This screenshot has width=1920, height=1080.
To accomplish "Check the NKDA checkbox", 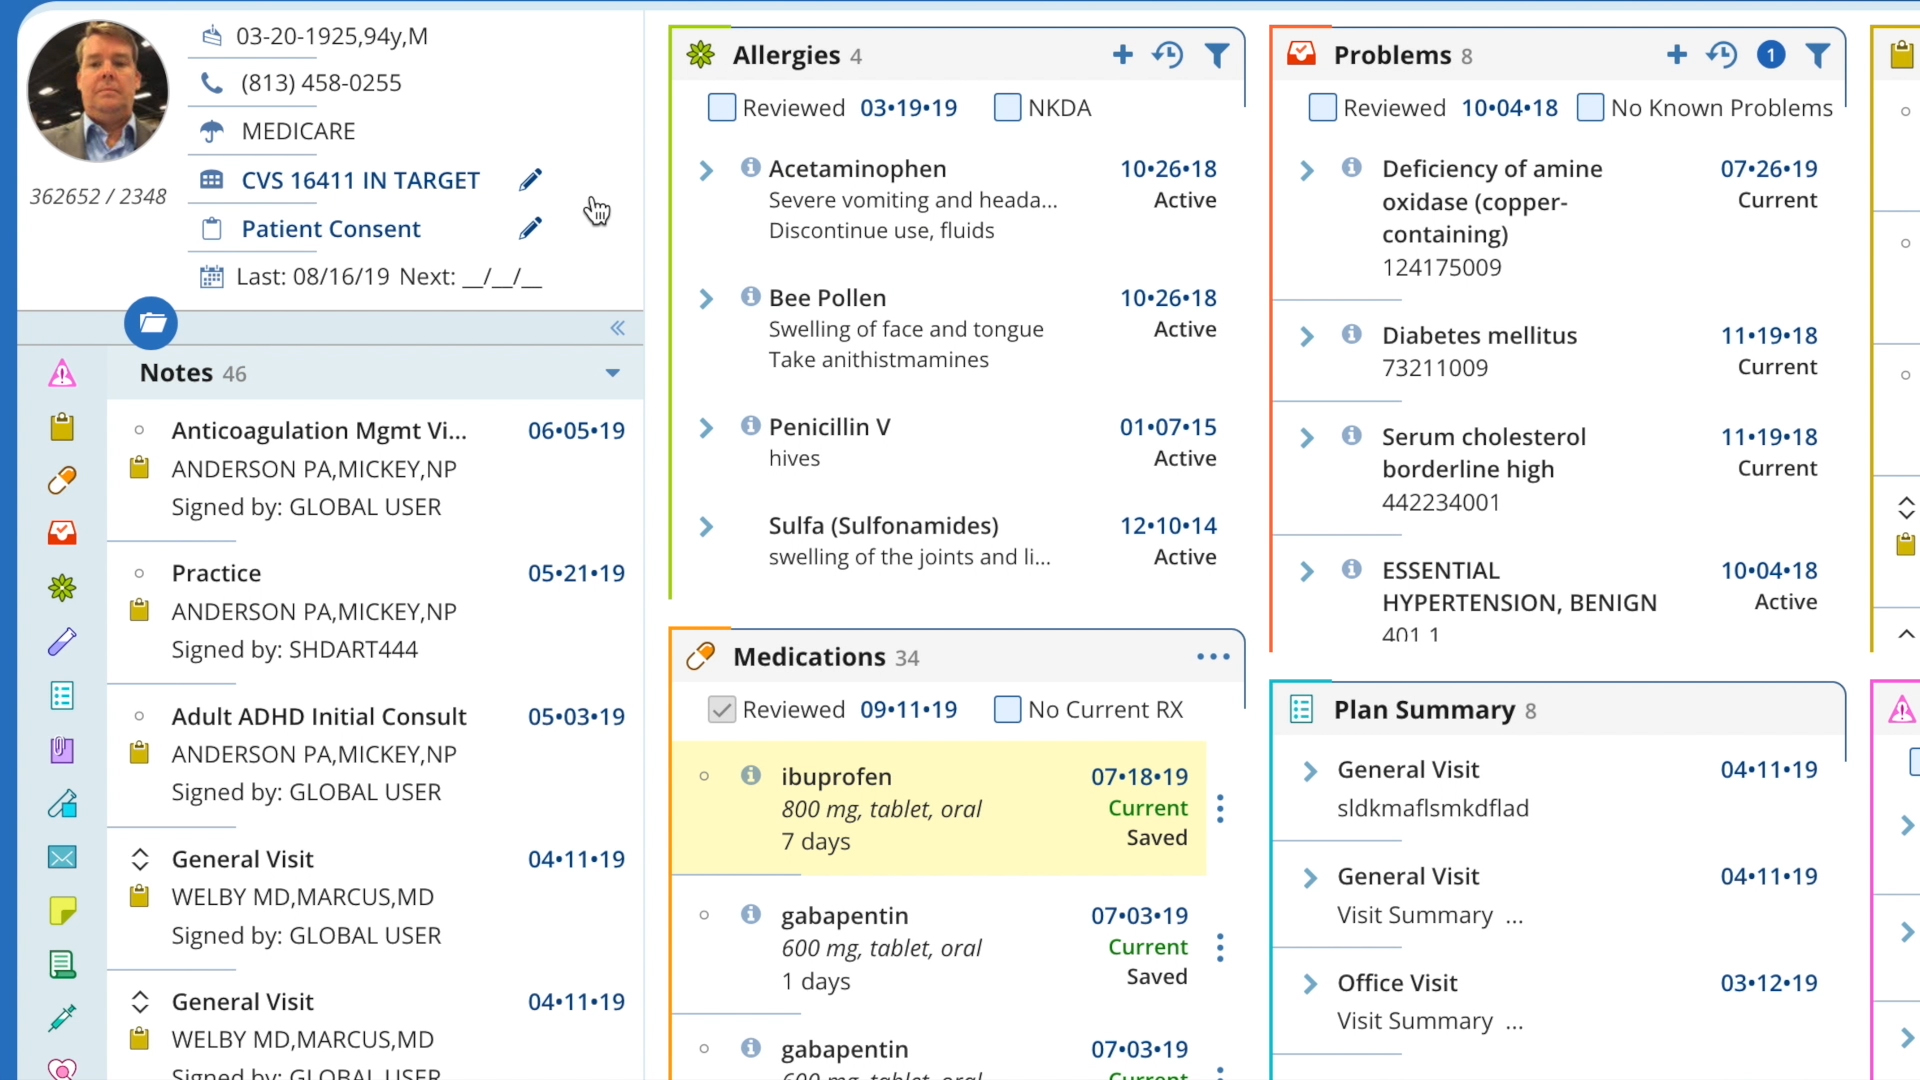I will (x=1007, y=107).
